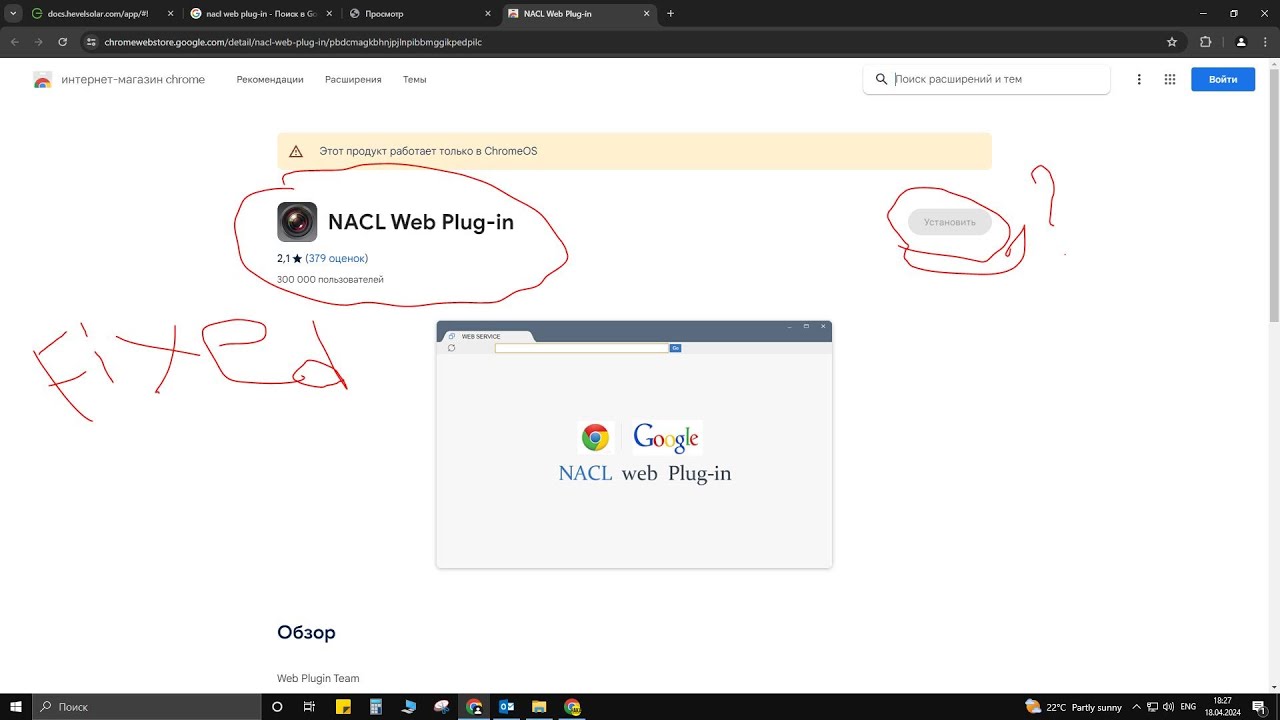Click the blue Войти sign-in button
Screen dimensions: 1280x720
click(1223, 80)
